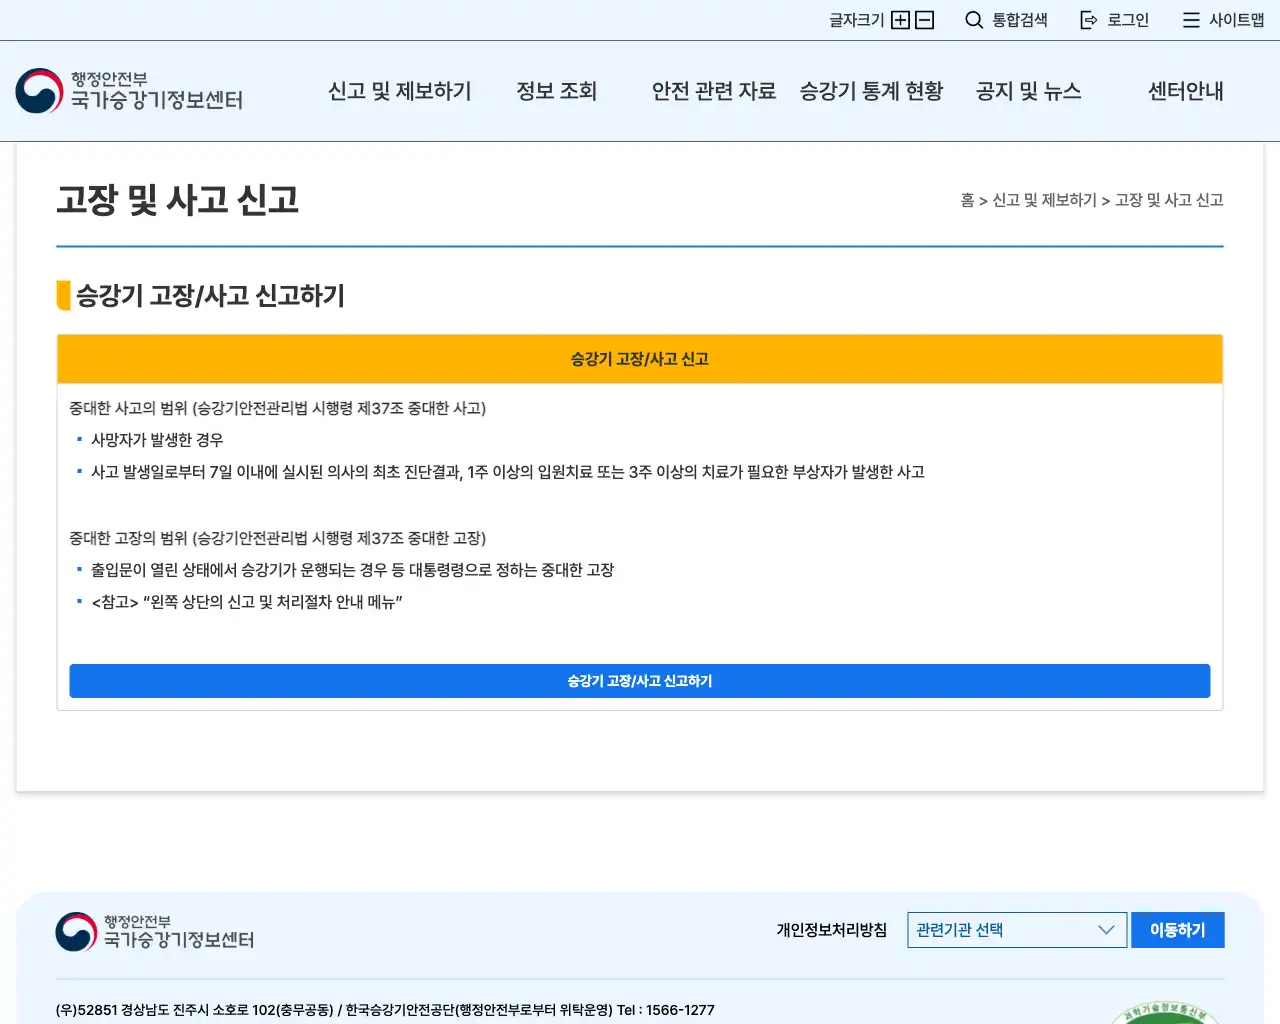The height and width of the screenshot is (1024, 1280).
Task: Click the 중대한 고장의 범위 heading text
Action: [x=278, y=538]
